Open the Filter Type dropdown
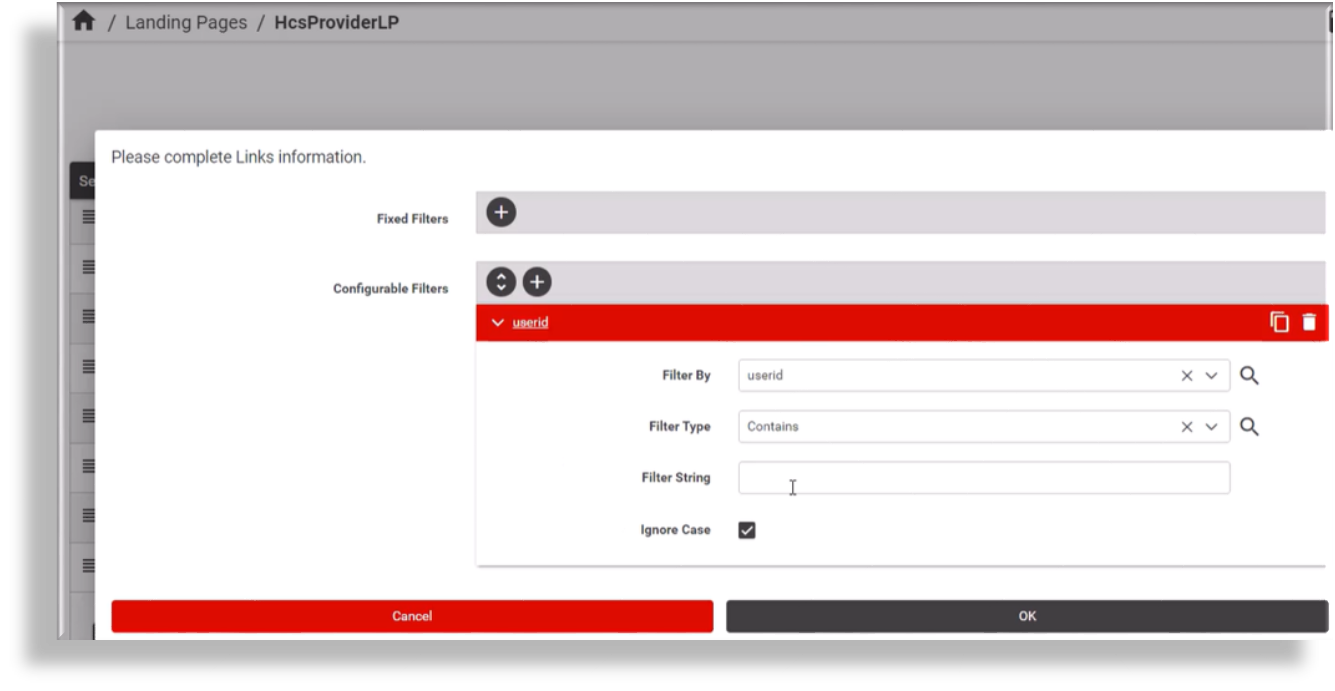 click(x=1209, y=426)
